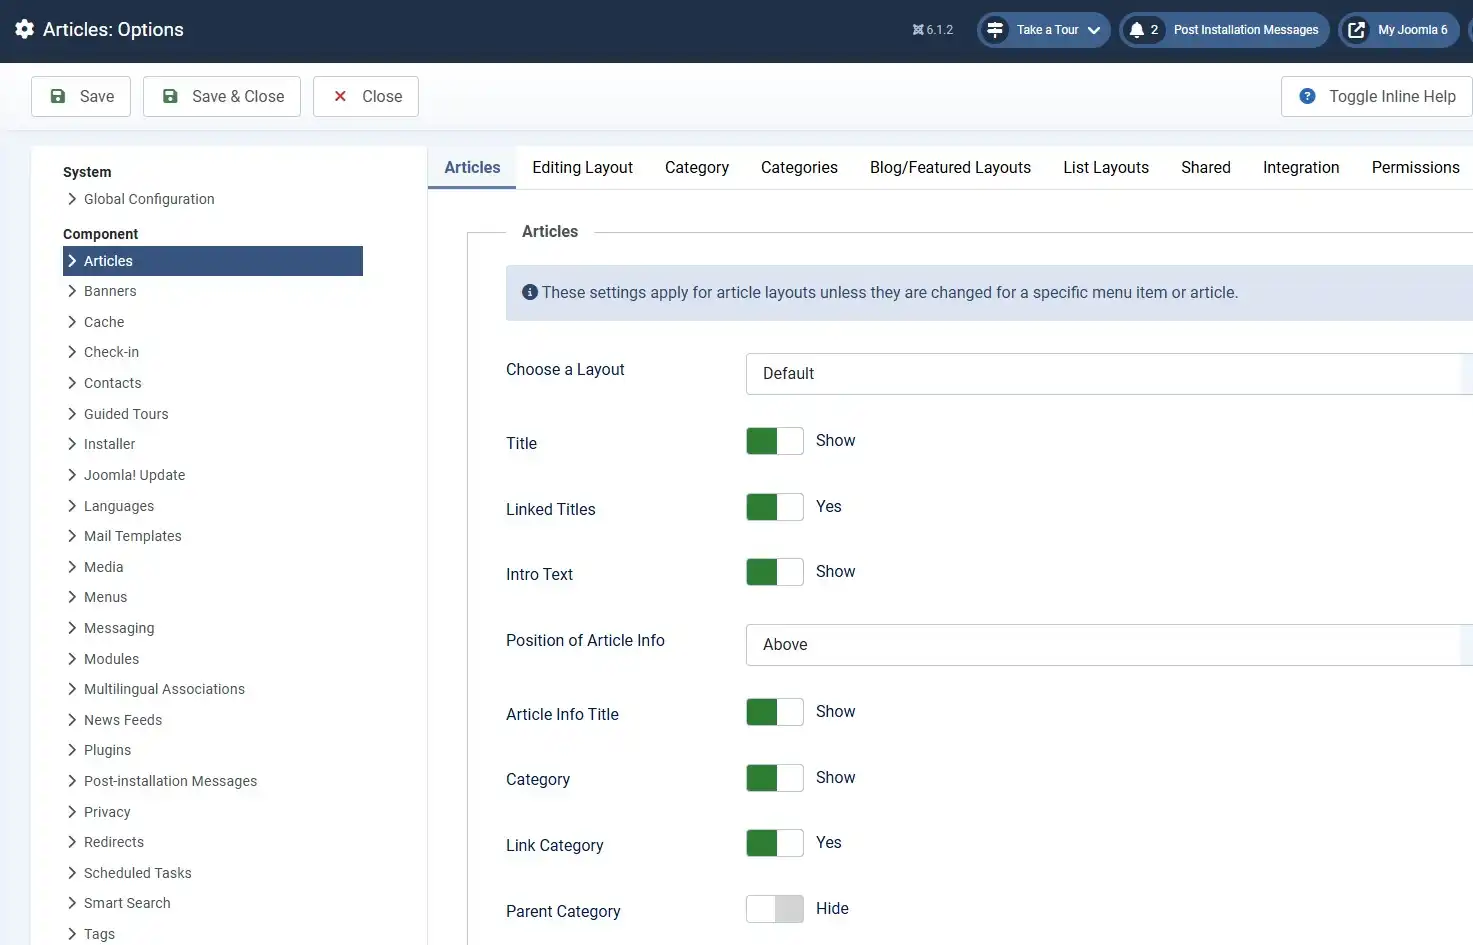Open News Feeds options
Viewport: 1473px width, 945px height.
tap(123, 720)
